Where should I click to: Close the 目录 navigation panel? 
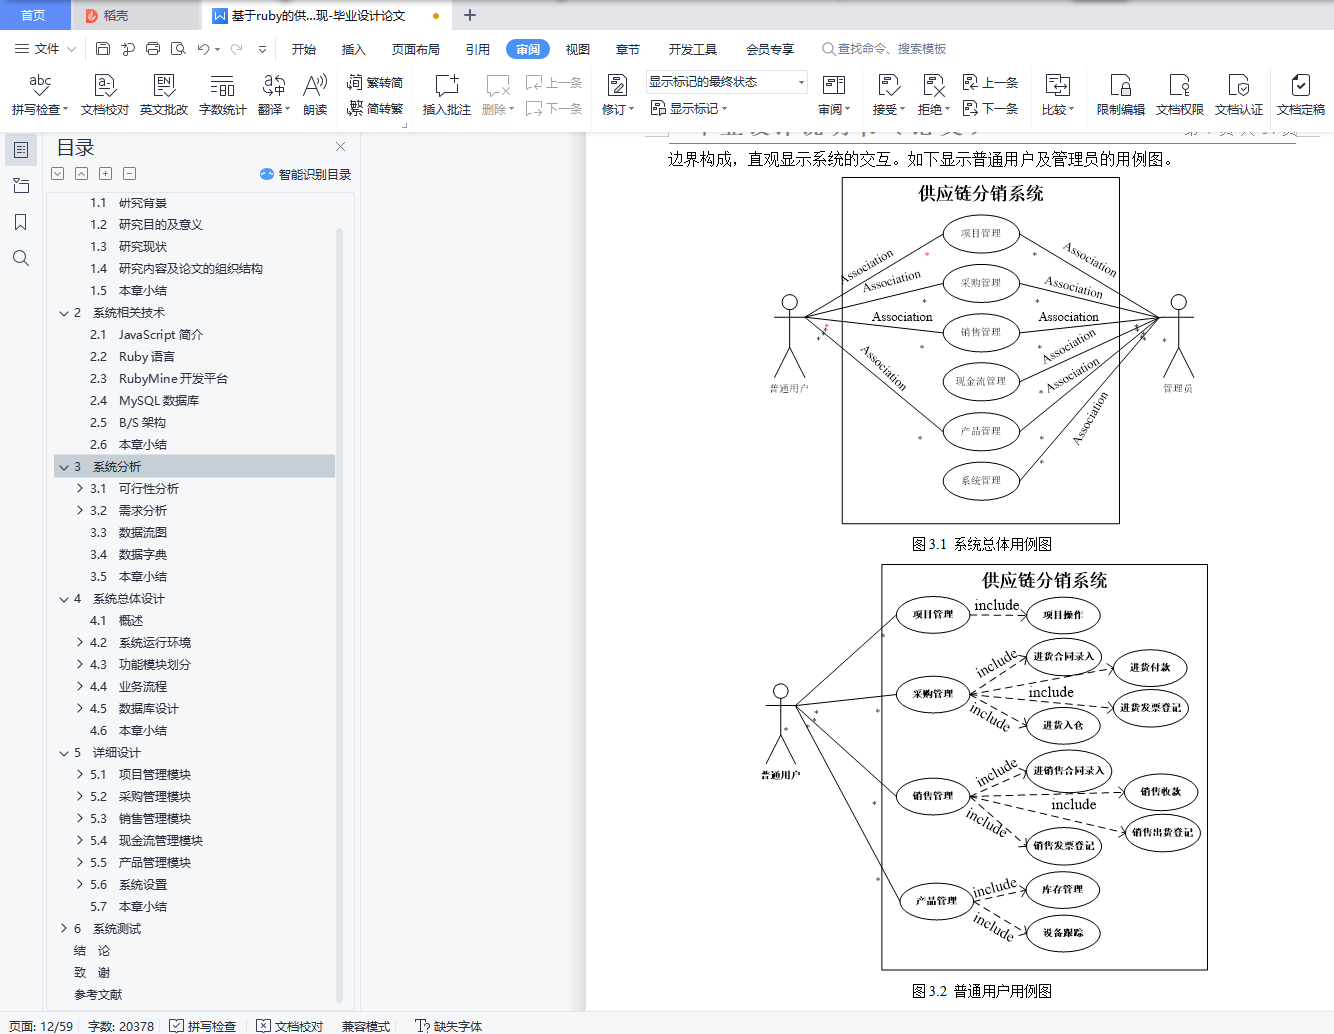pos(340,147)
